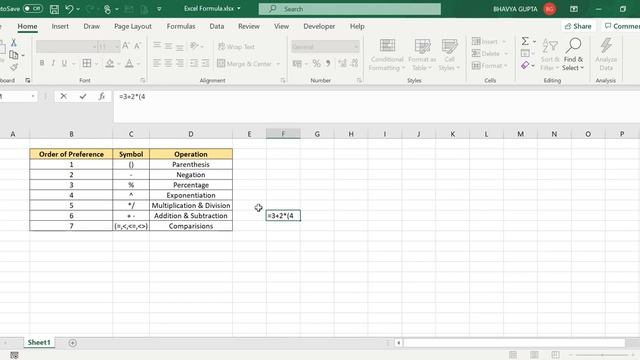The width and height of the screenshot is (640, 360).
Task: Click the AutoSum sigma icon
Action: (x=525, y=41)
